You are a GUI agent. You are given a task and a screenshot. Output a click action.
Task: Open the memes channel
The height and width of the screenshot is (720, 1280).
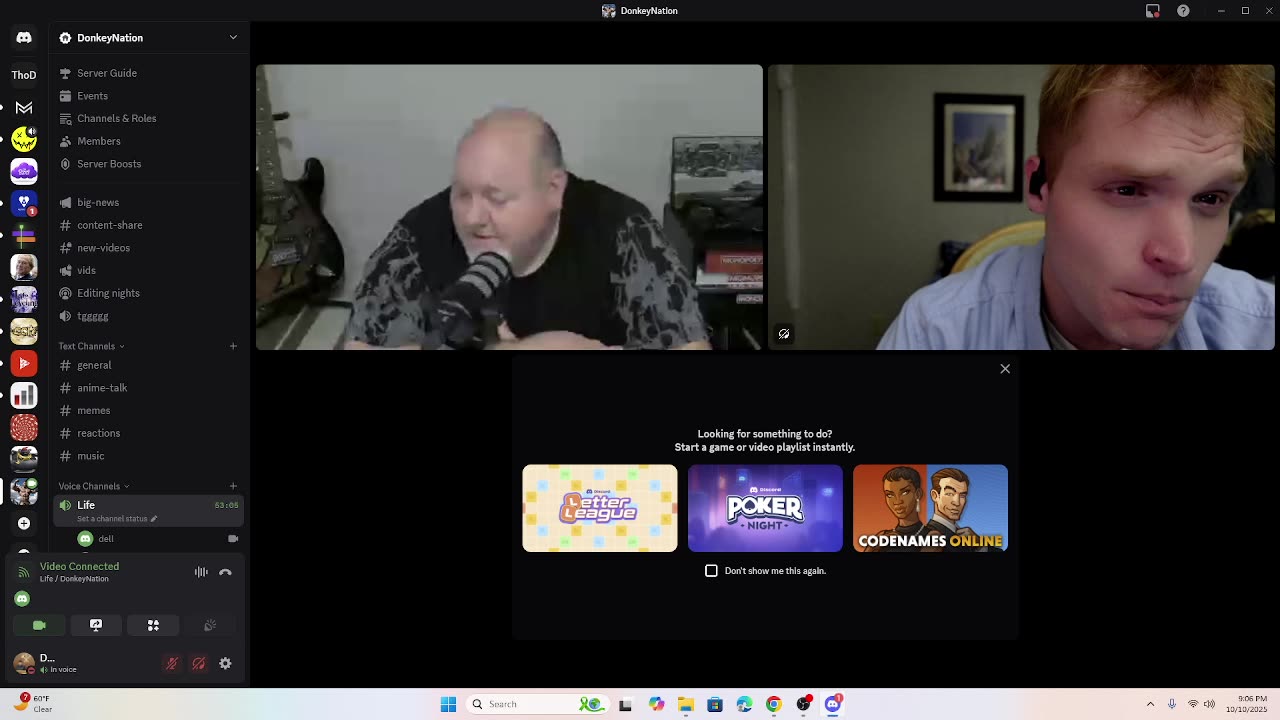[x=148, y=410]
